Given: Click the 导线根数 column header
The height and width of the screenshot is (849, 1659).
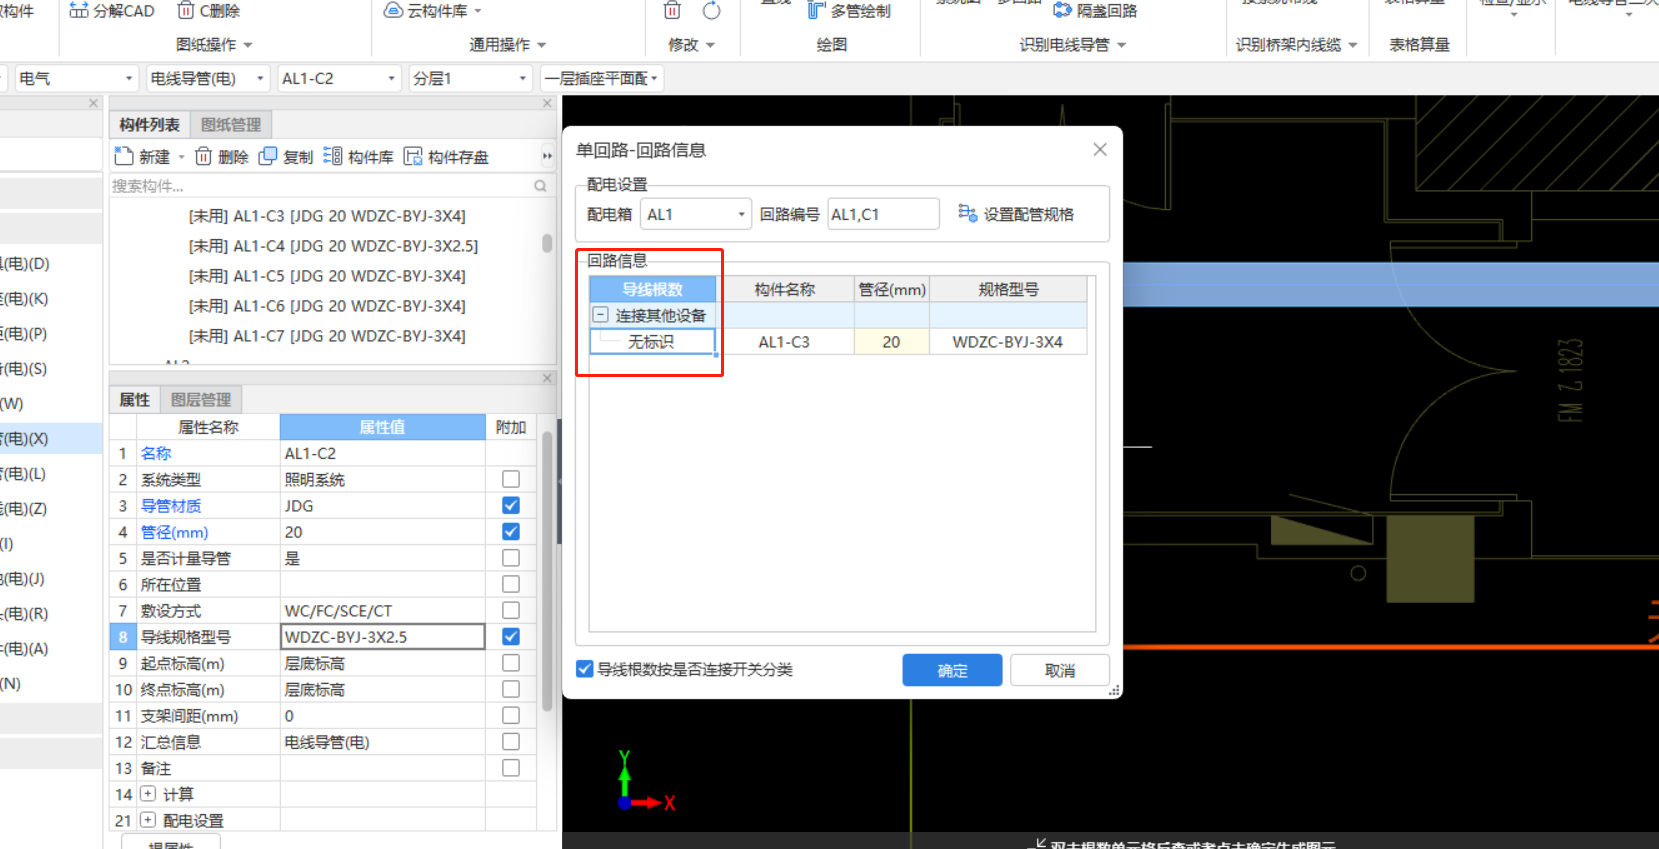Looking at the screenshot, I should coord(652,289).
